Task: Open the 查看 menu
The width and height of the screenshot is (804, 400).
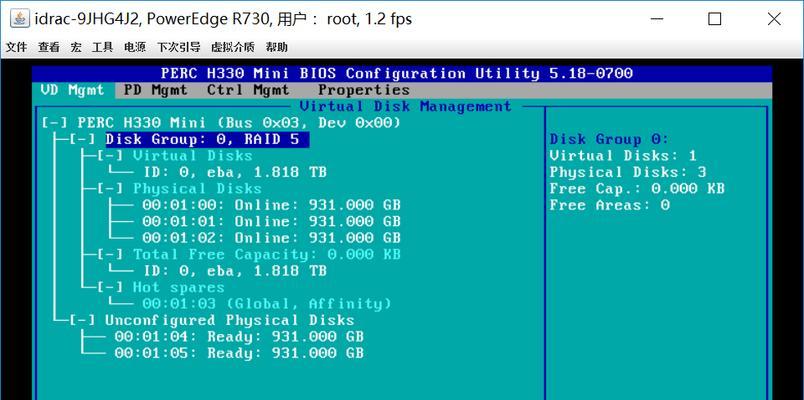Action: pos(48,47)
